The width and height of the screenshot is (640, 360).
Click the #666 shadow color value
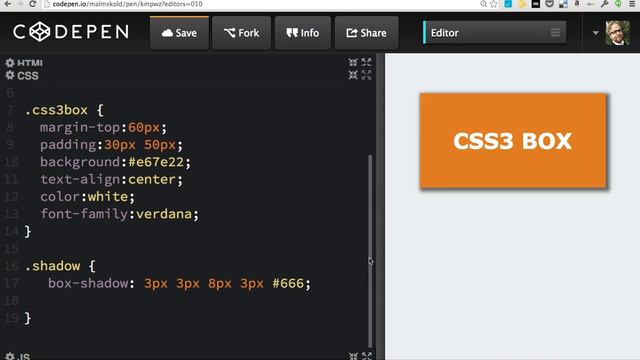288,283
